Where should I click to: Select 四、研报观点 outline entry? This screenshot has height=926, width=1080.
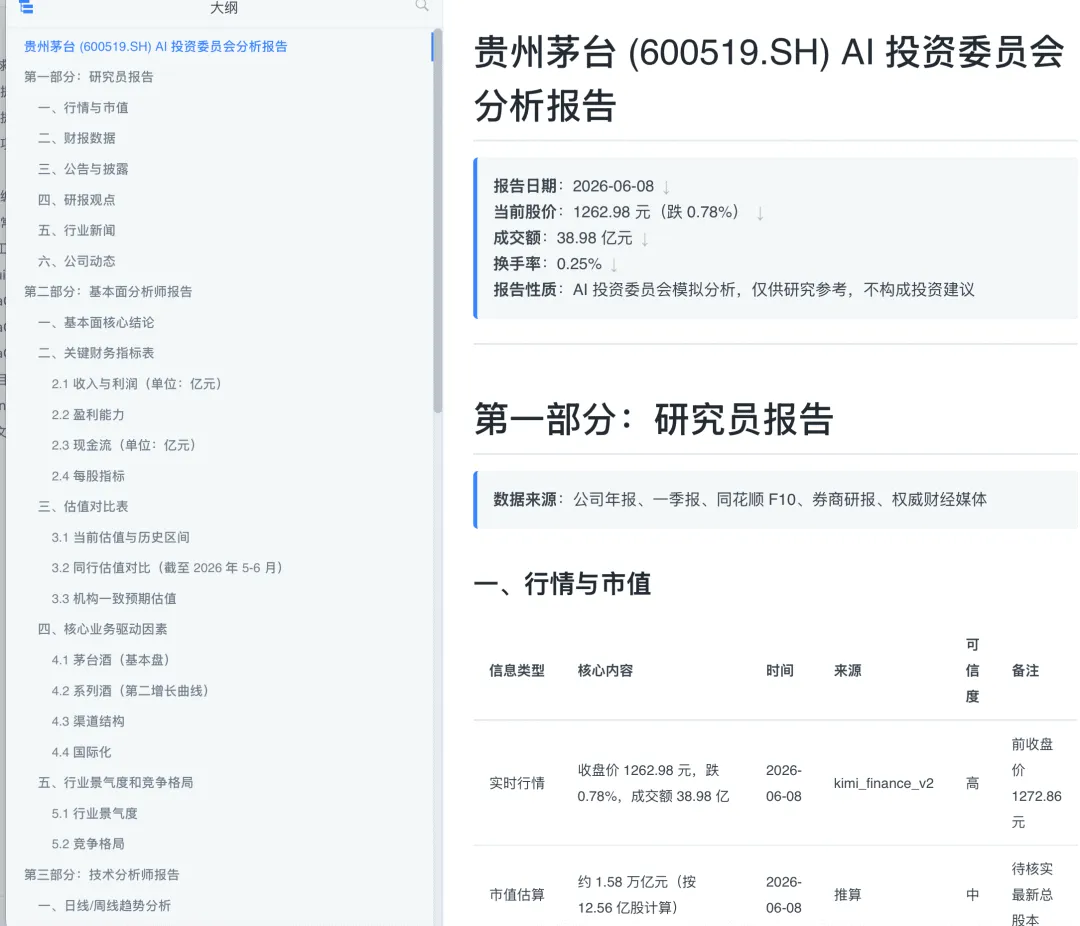tap(77, 200)
